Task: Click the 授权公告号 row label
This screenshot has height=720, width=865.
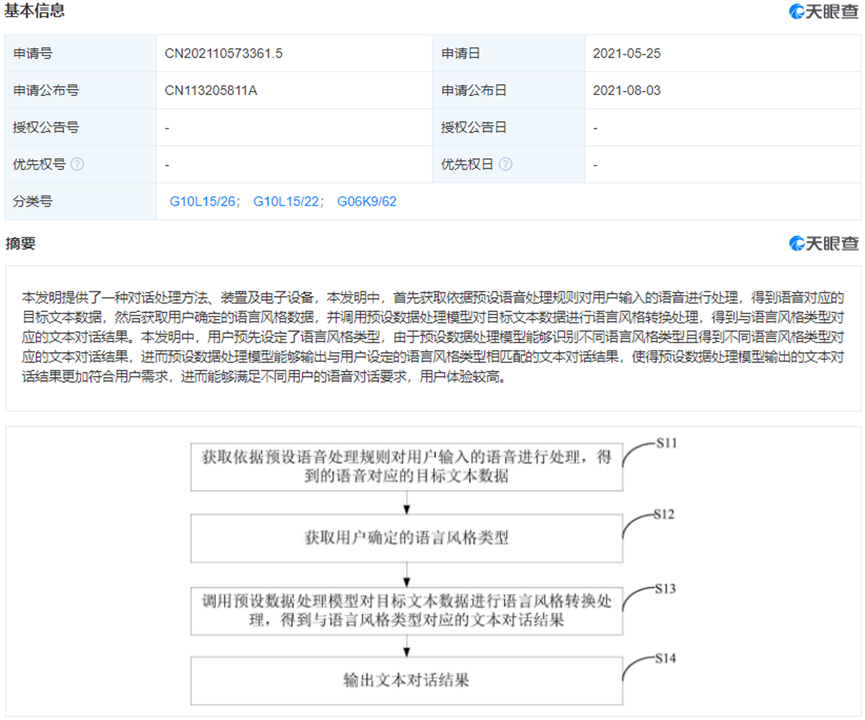Action: point(46,127)
